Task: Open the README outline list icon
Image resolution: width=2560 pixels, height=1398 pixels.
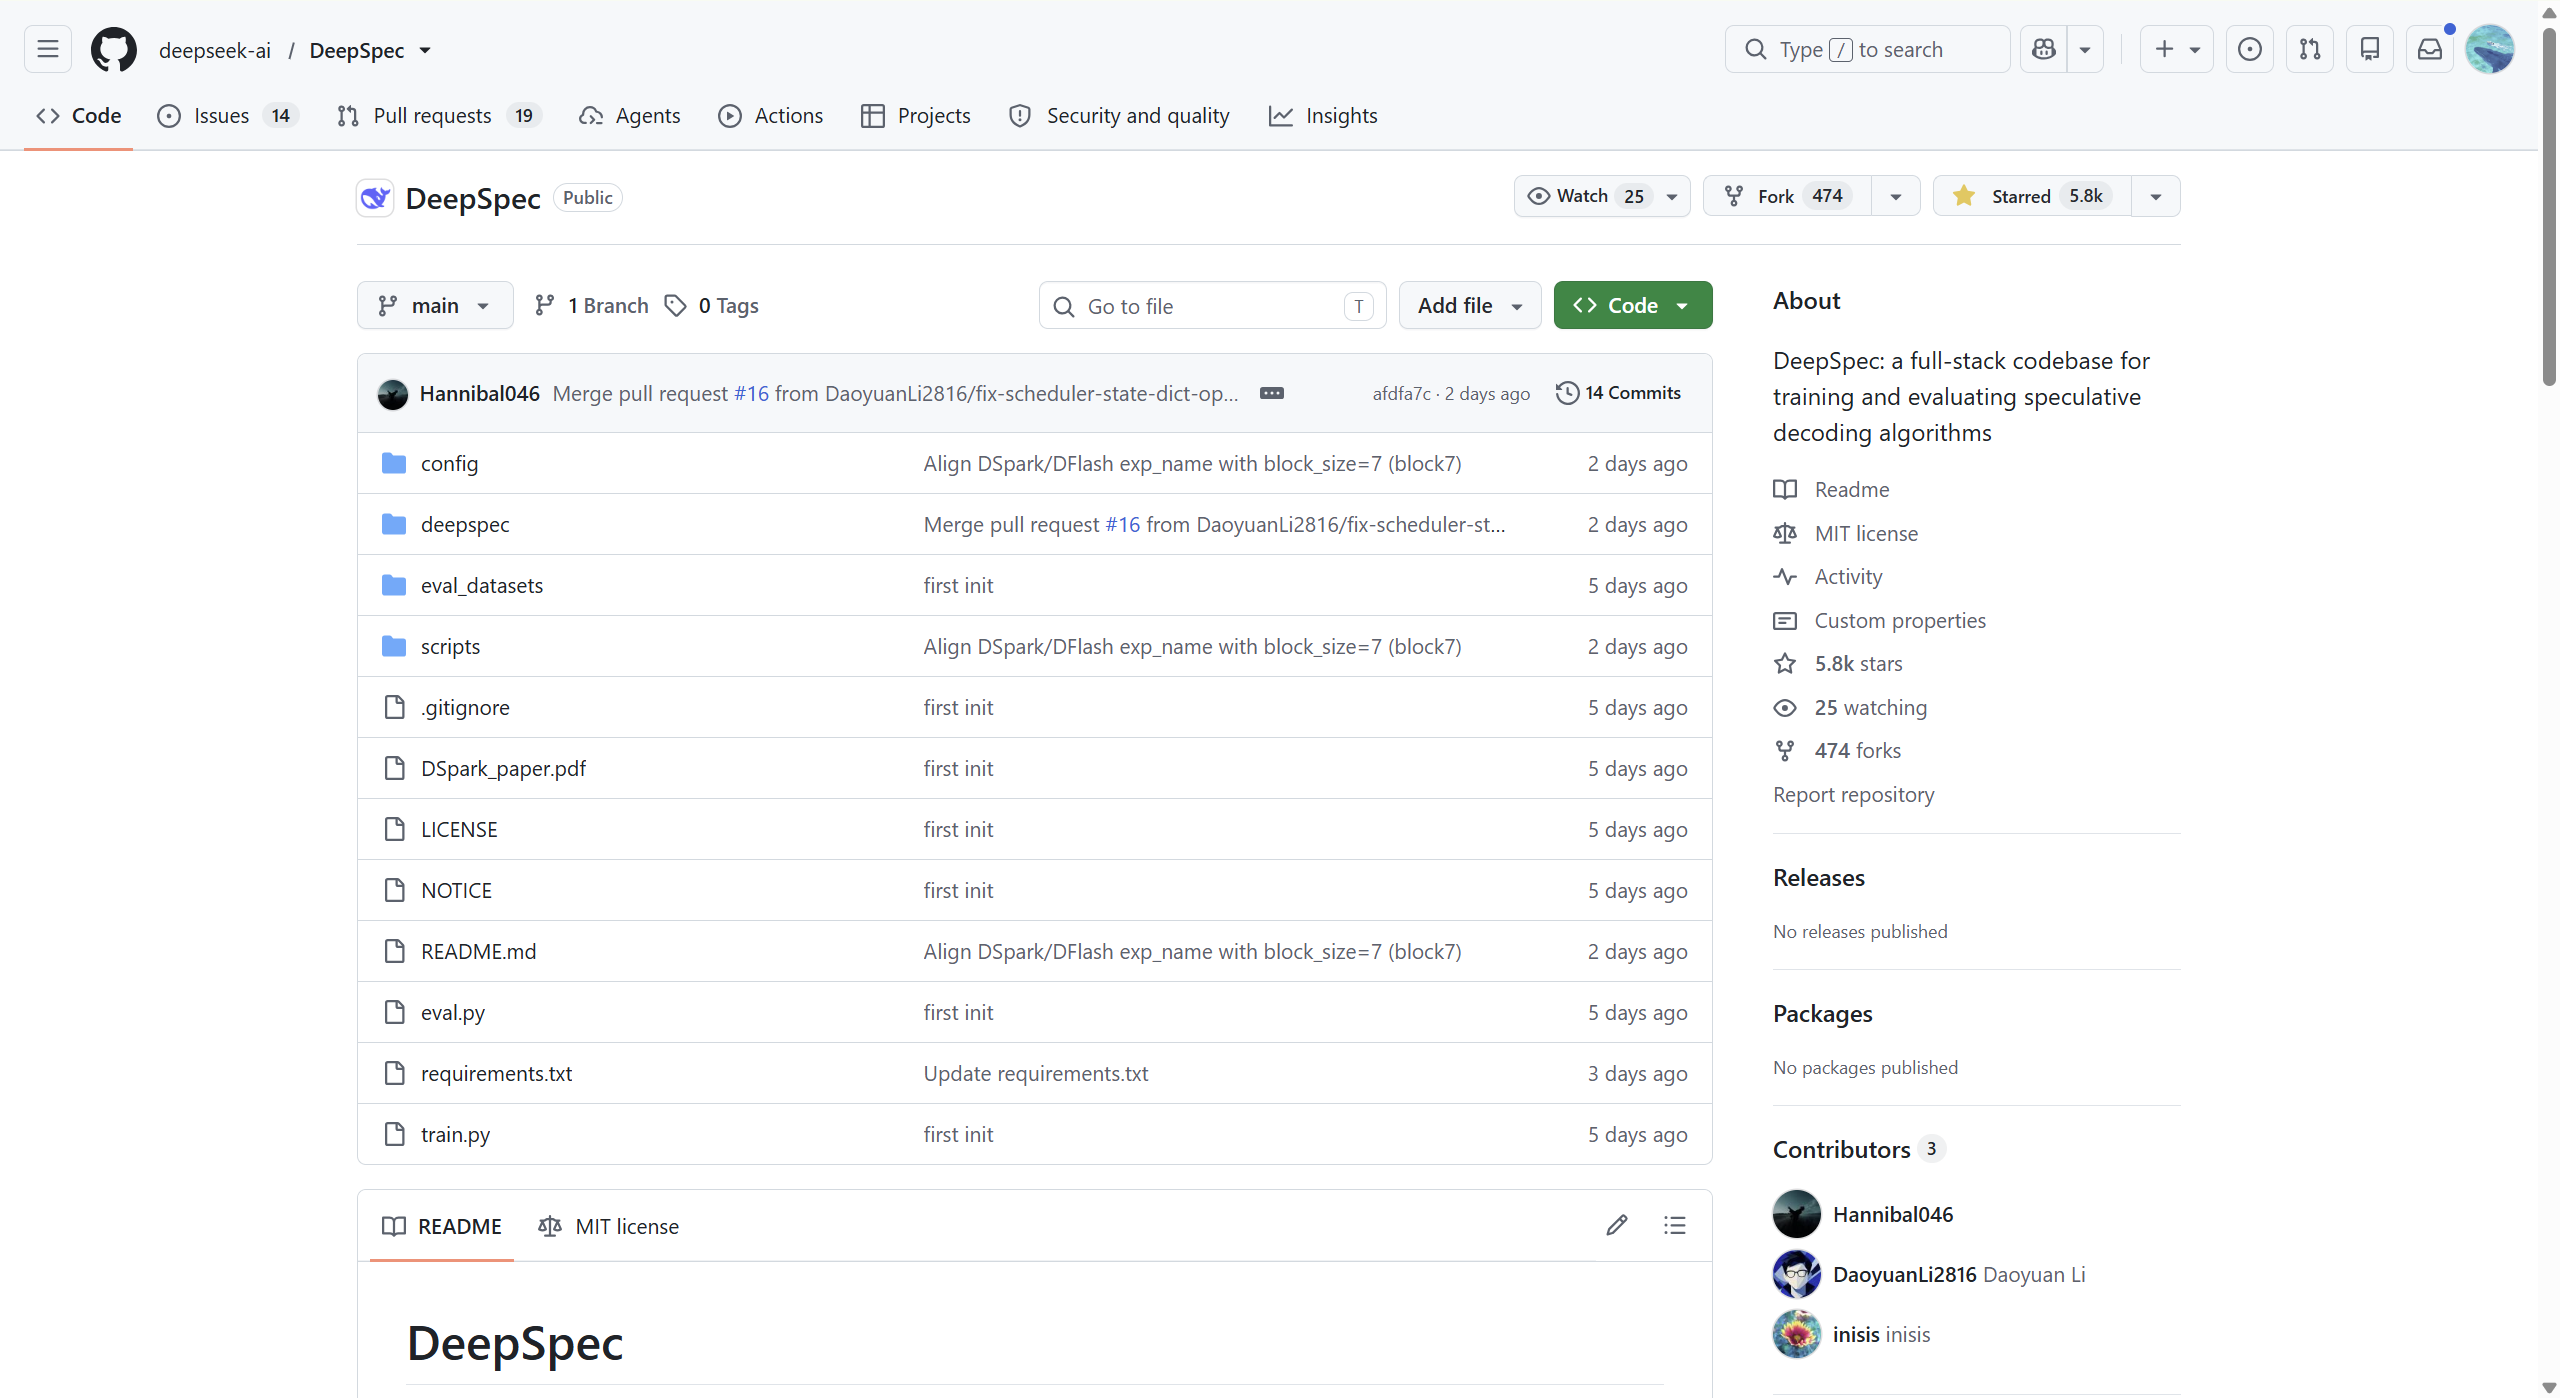Action: click(x=1675, y=1225)
